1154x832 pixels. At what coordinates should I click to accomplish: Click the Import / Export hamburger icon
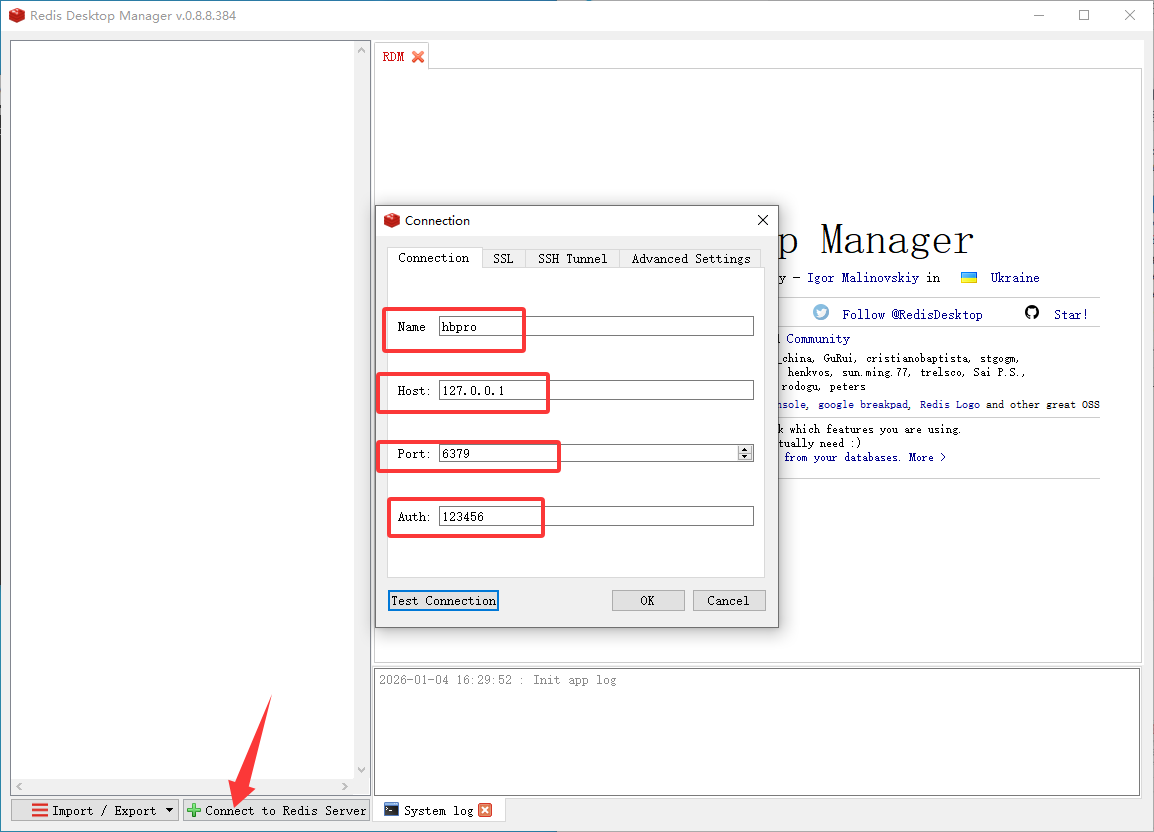point(40,810)
